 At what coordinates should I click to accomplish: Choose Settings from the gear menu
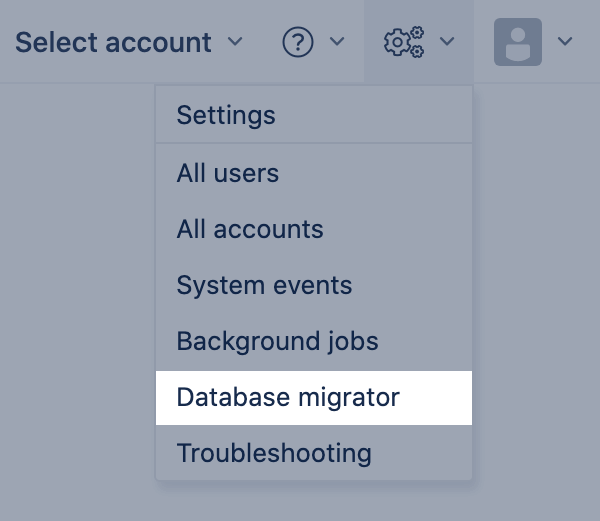click(226, 115)
